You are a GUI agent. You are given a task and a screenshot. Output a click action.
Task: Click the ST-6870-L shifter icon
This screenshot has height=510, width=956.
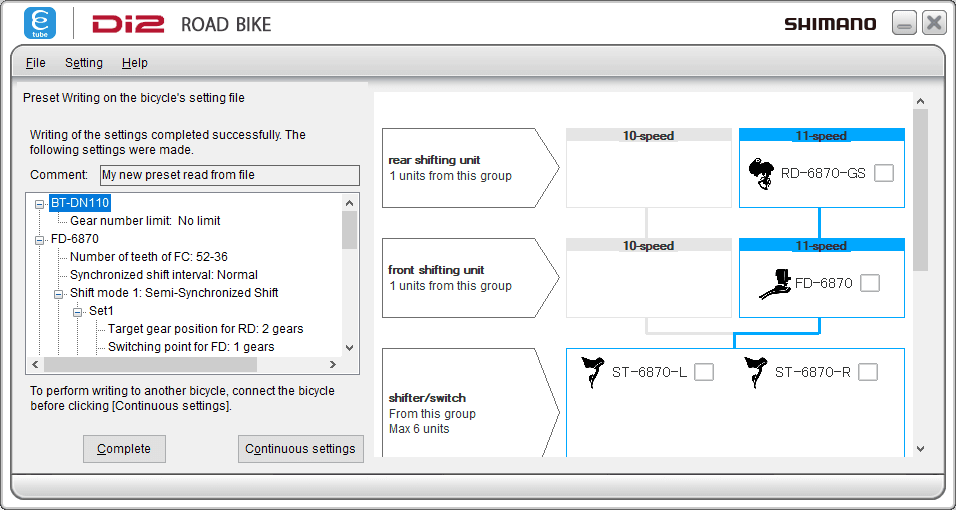pos(593,372)
